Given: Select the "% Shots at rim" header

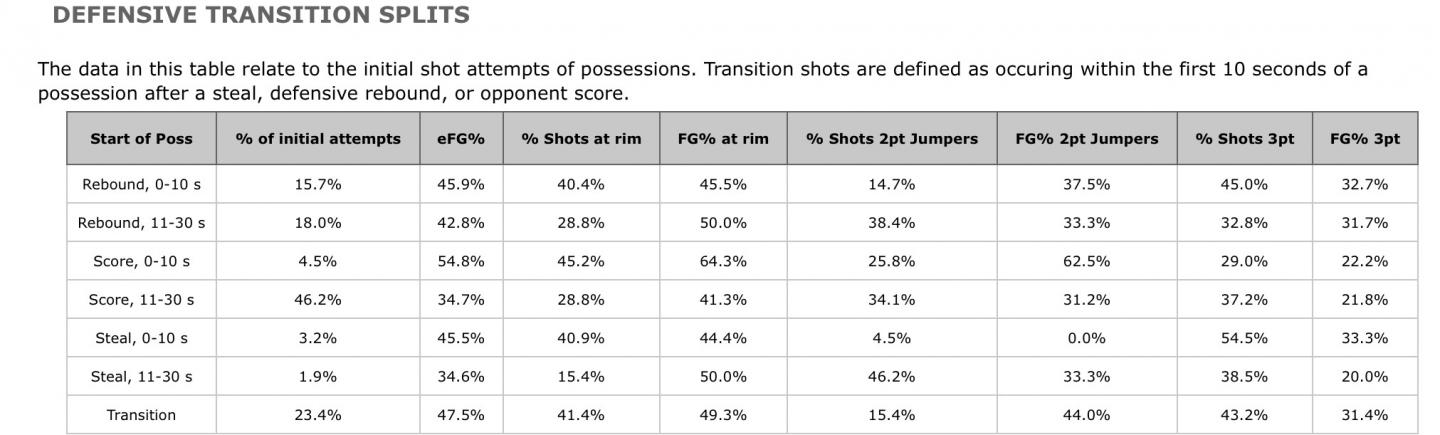Looking at the screenshot, I should (x=581, y=139).
